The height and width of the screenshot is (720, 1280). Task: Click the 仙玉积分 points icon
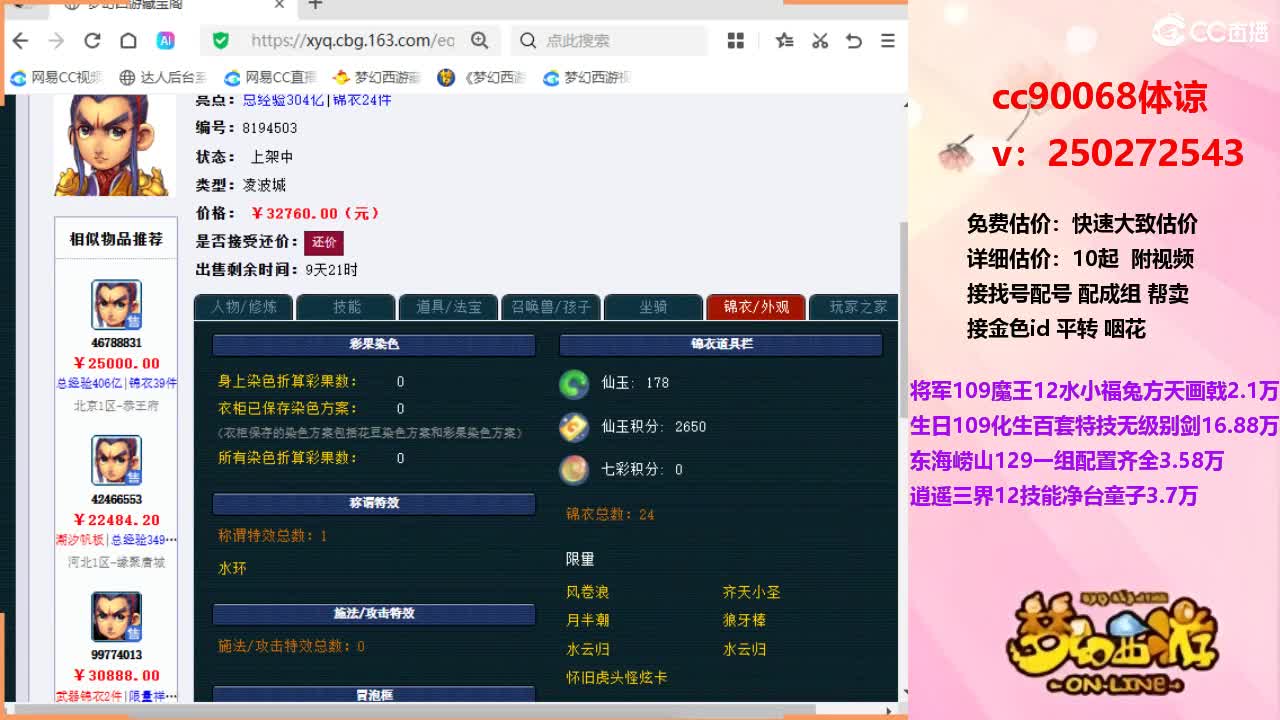(x=574, y=427)
